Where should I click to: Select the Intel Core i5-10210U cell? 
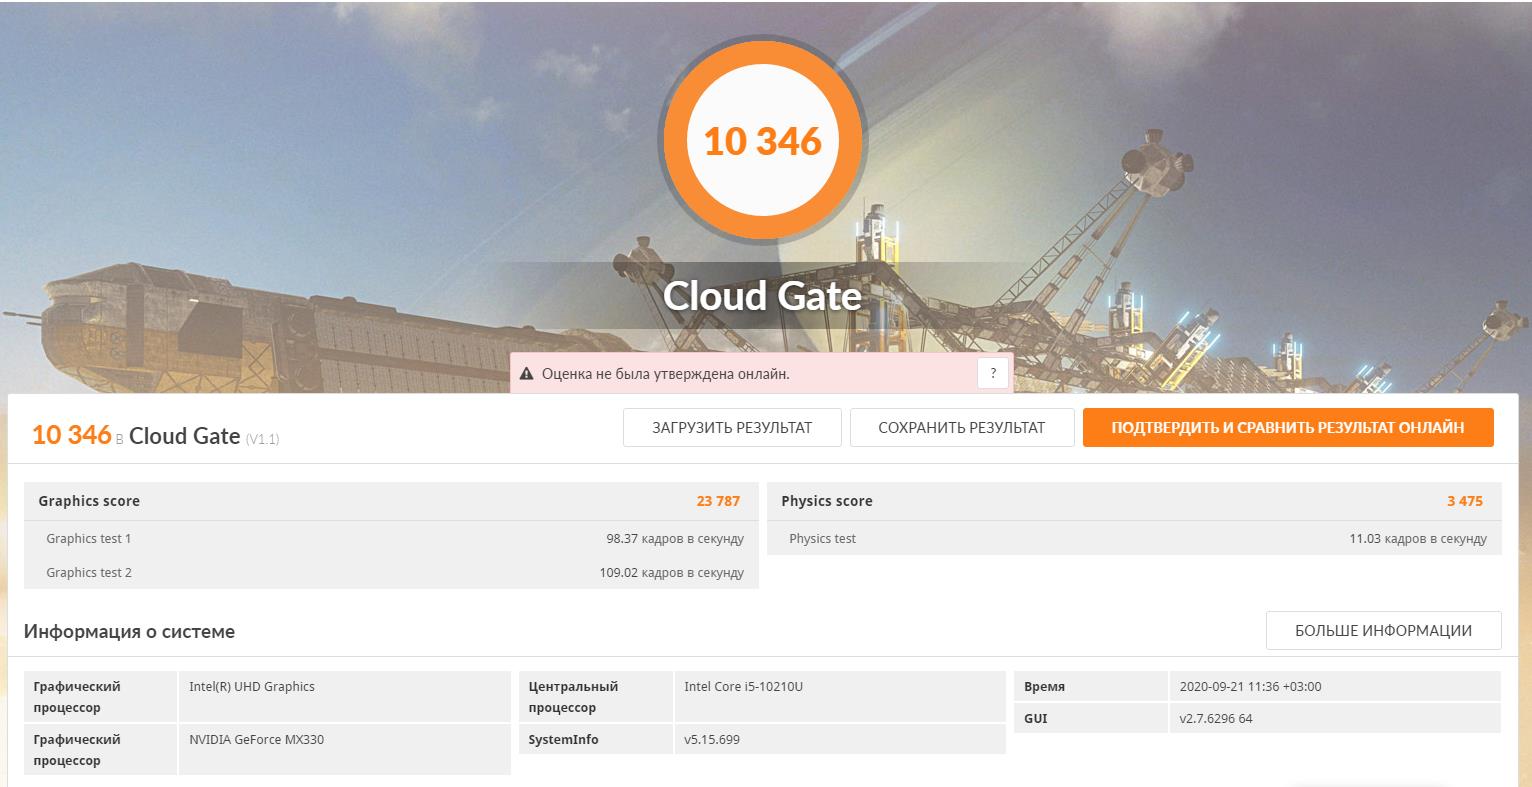point(840,697)
